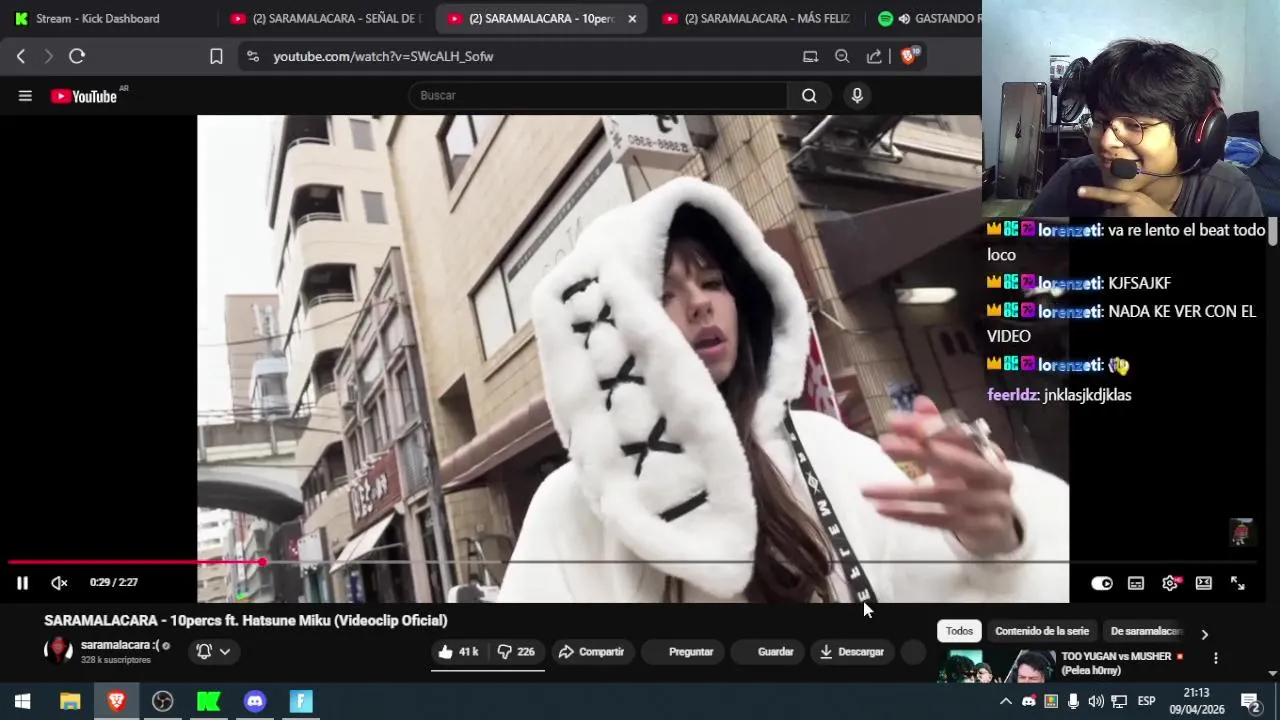1280x720 pixels.
Task: Open the tray microphone icon
Action: tap(1073, 701)
